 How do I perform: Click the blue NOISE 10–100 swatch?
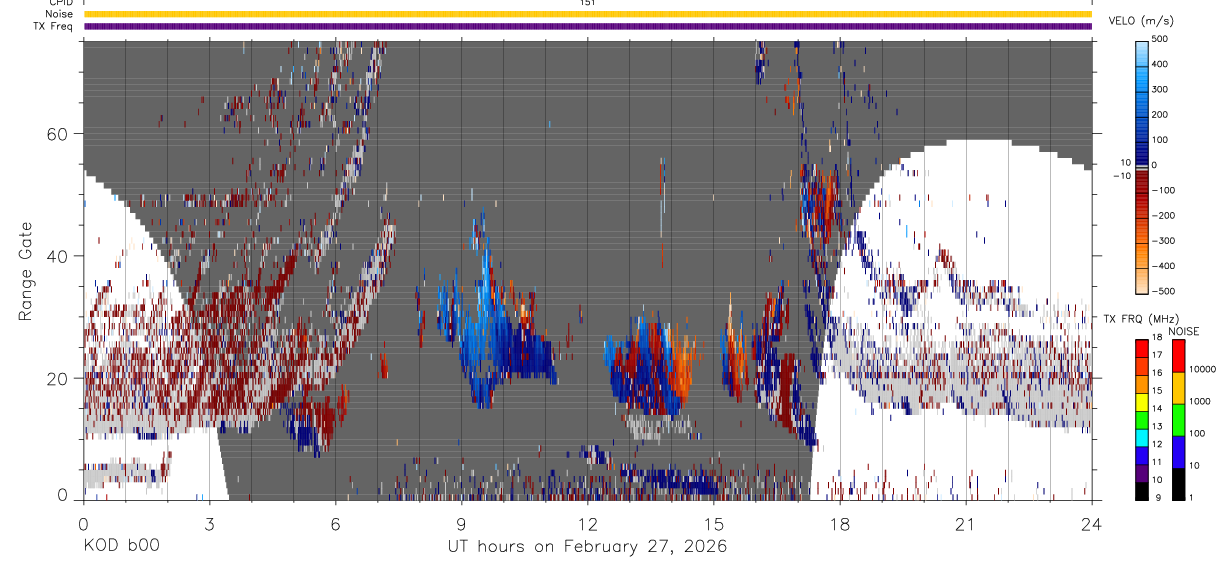click(x=1179, y=452)
